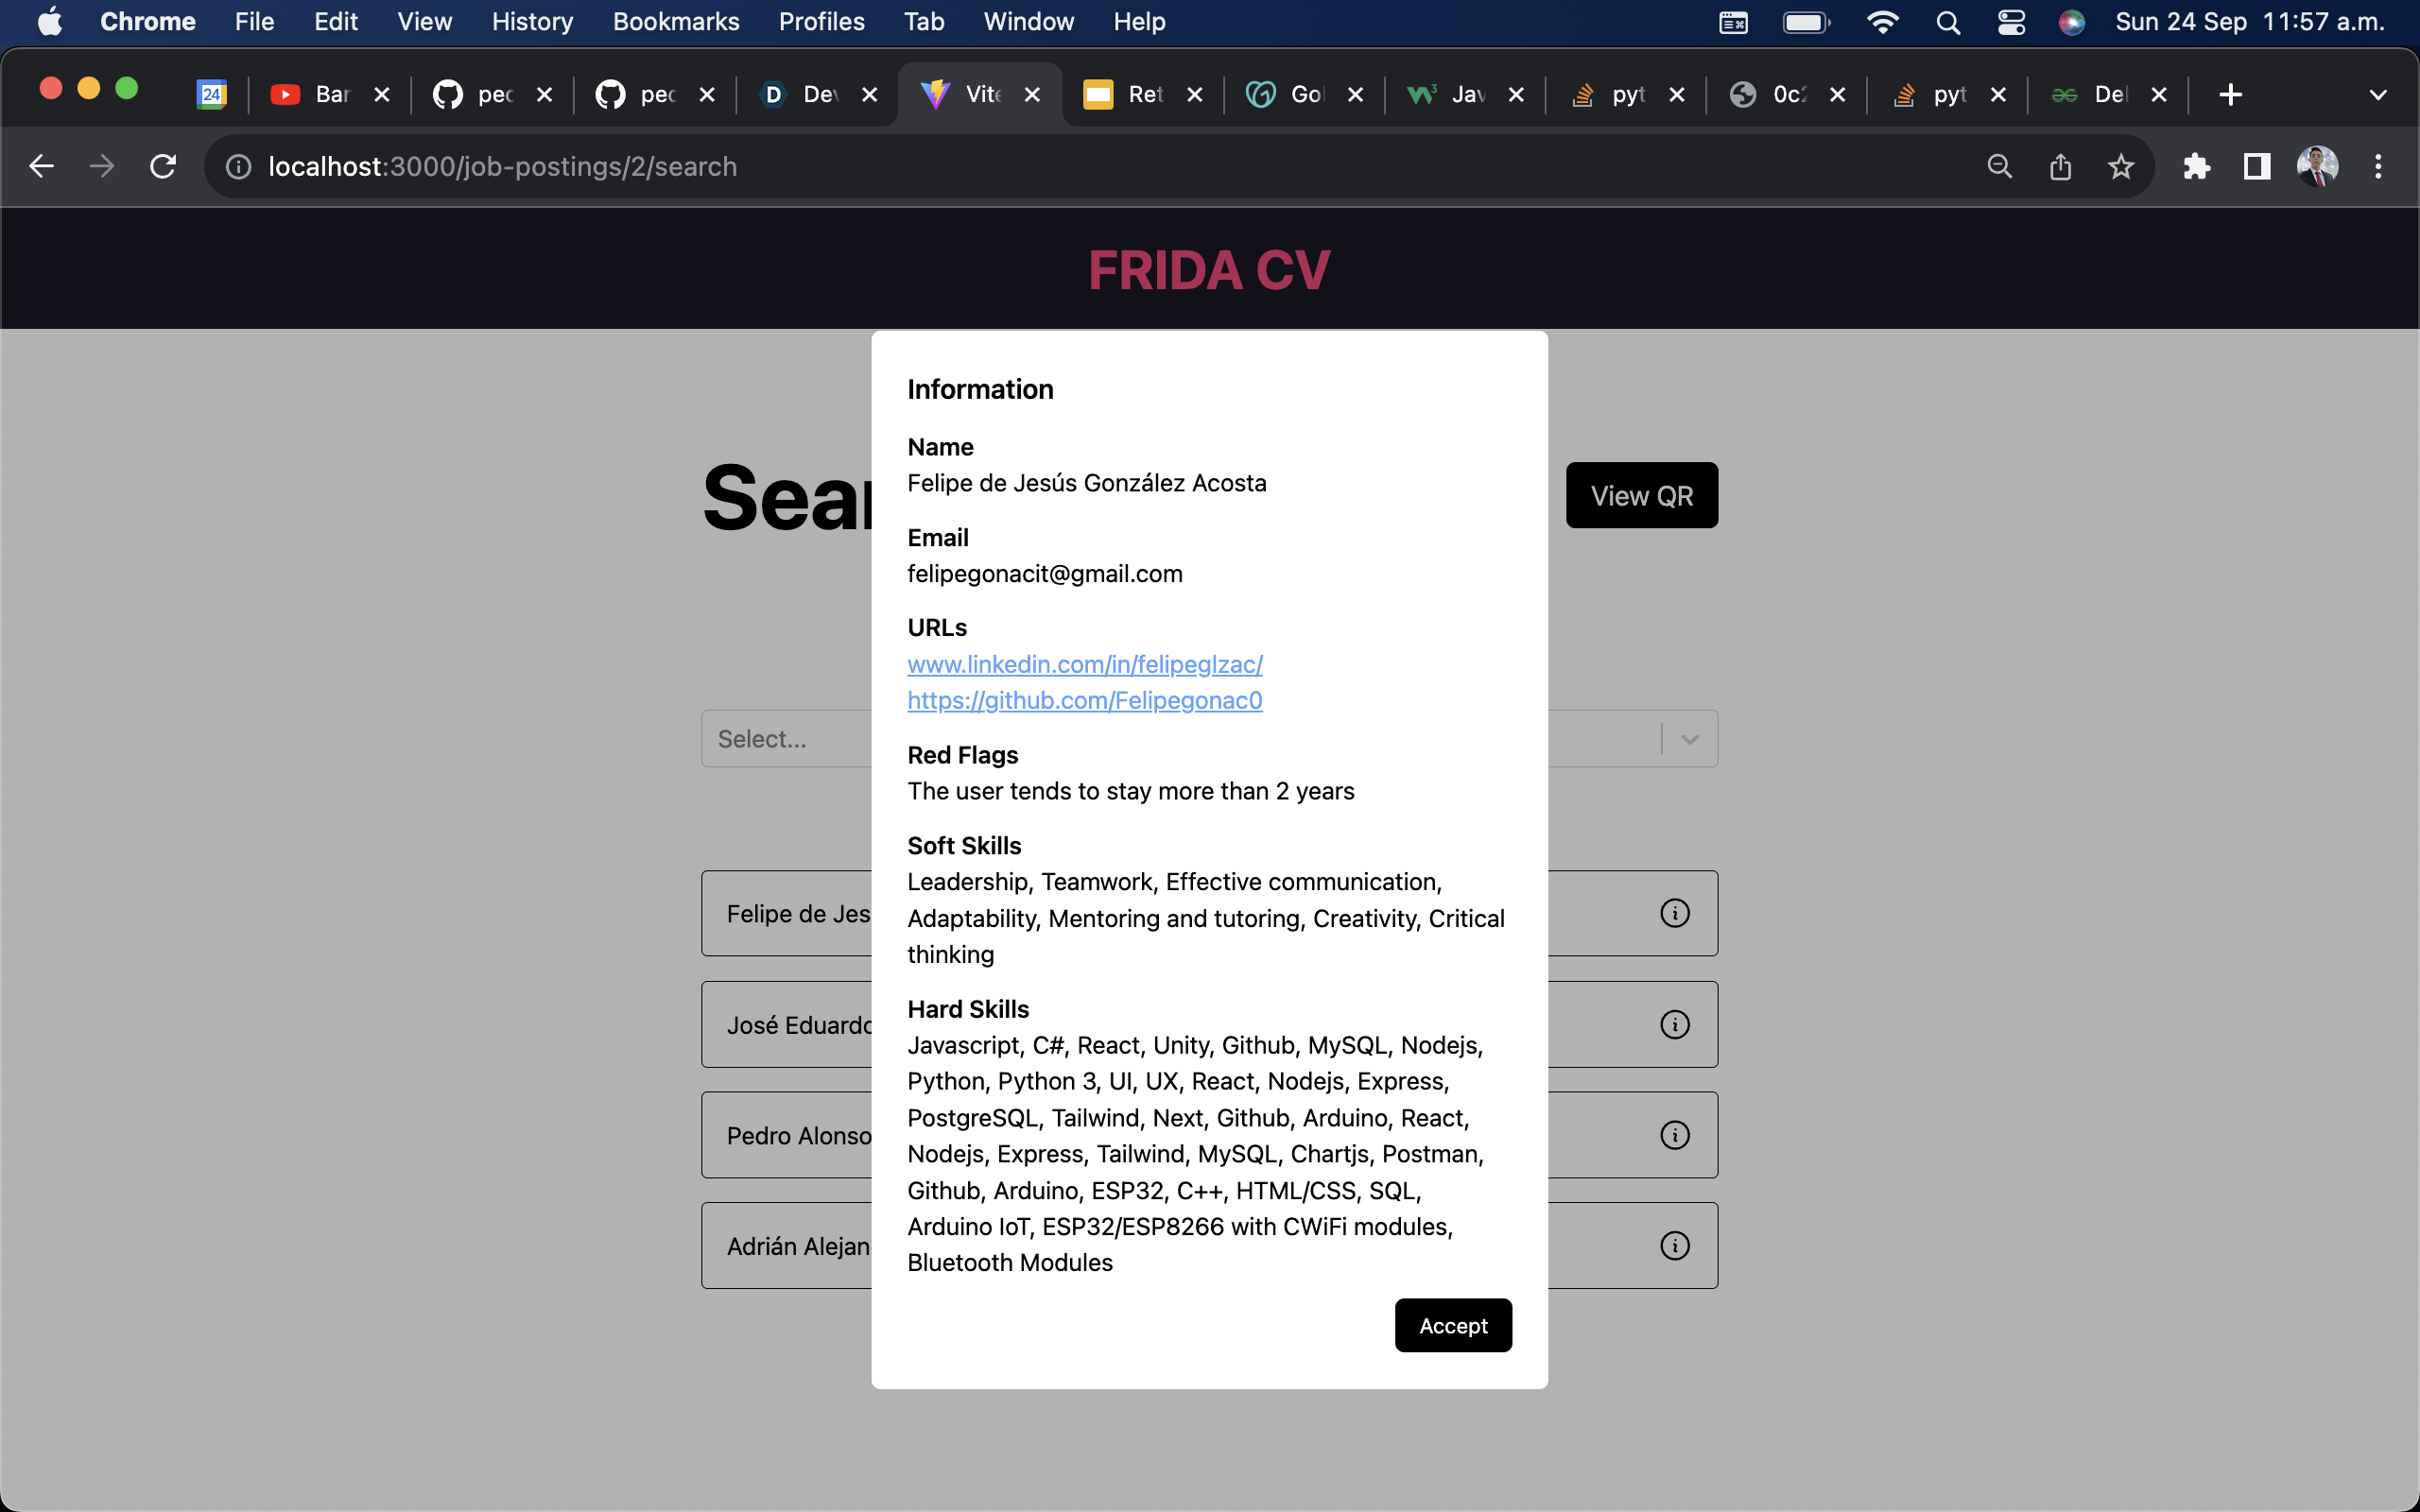Viewport: 2420px width, 1512px height.
Task: Open macOS Control Center toggles
Action: (x=2011, y=22)
